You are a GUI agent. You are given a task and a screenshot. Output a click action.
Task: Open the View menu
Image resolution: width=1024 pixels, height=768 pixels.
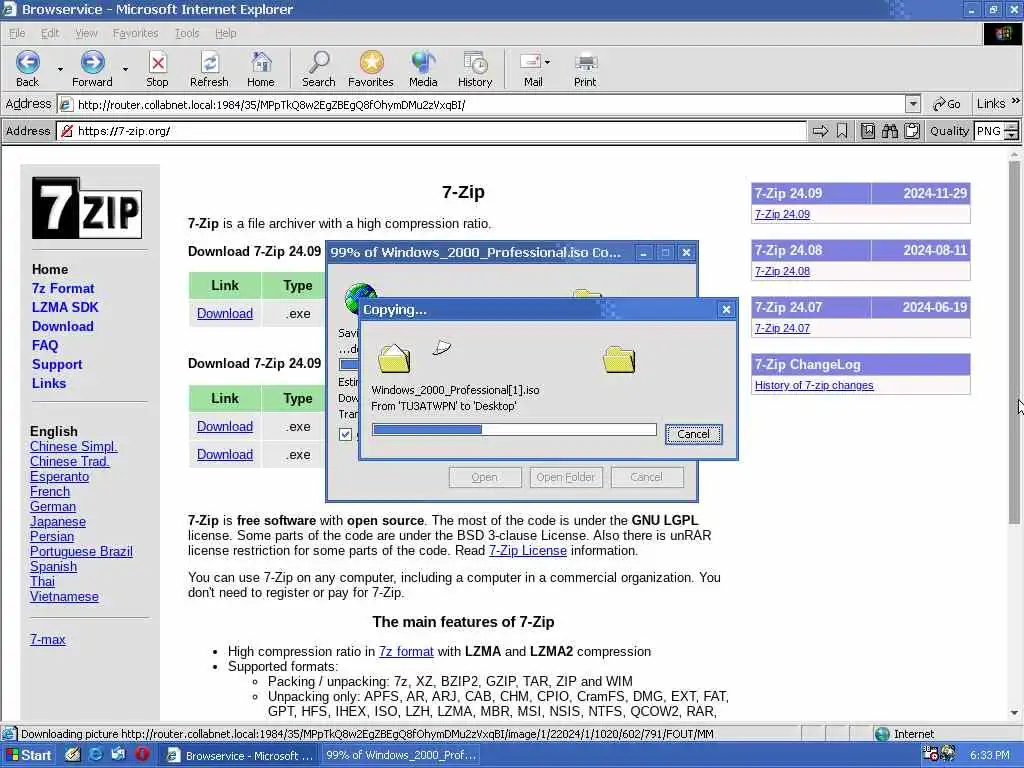coord(86,33)
